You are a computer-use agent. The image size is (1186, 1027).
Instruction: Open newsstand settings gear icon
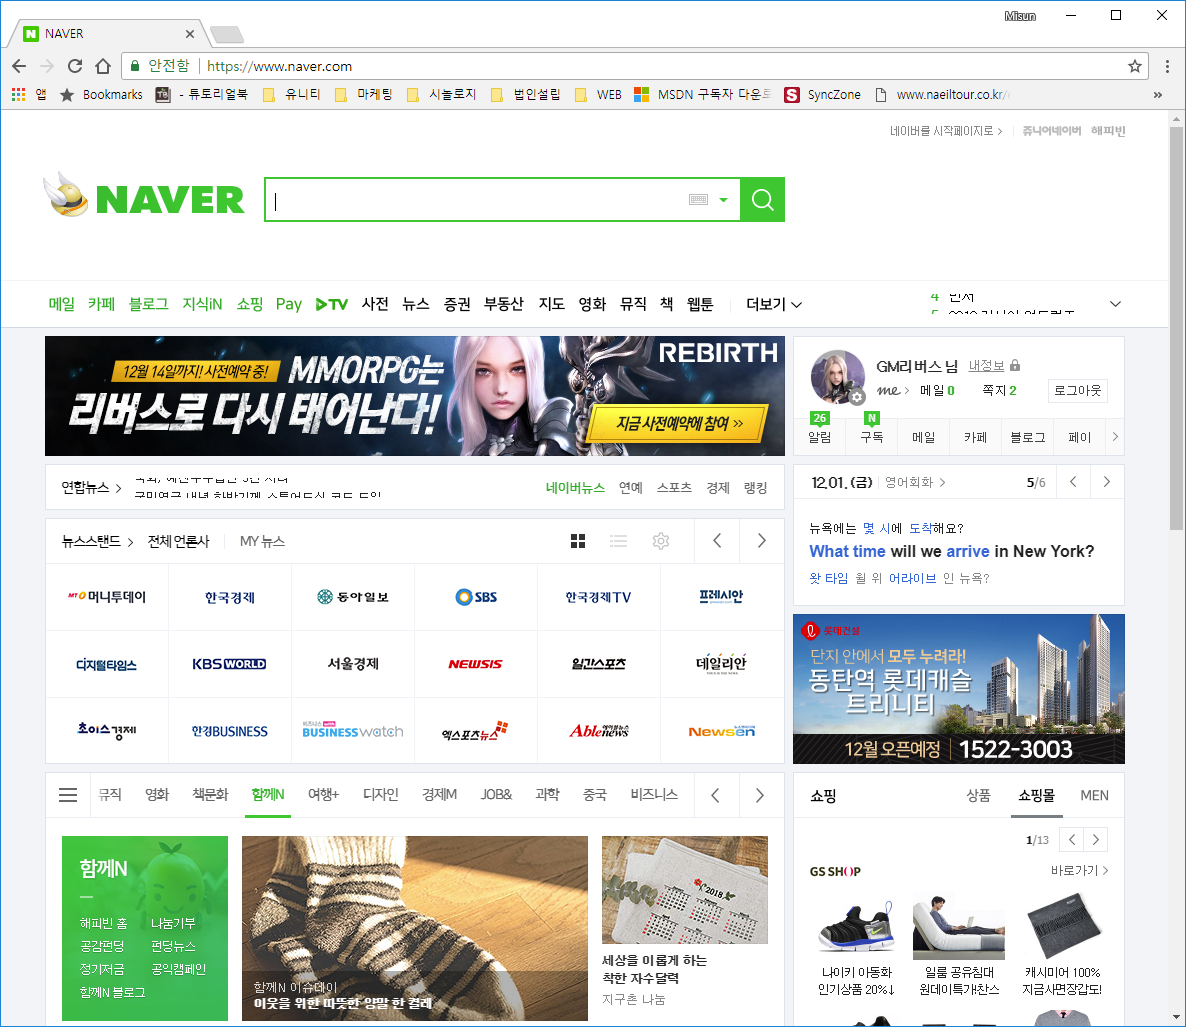point(661,541)
